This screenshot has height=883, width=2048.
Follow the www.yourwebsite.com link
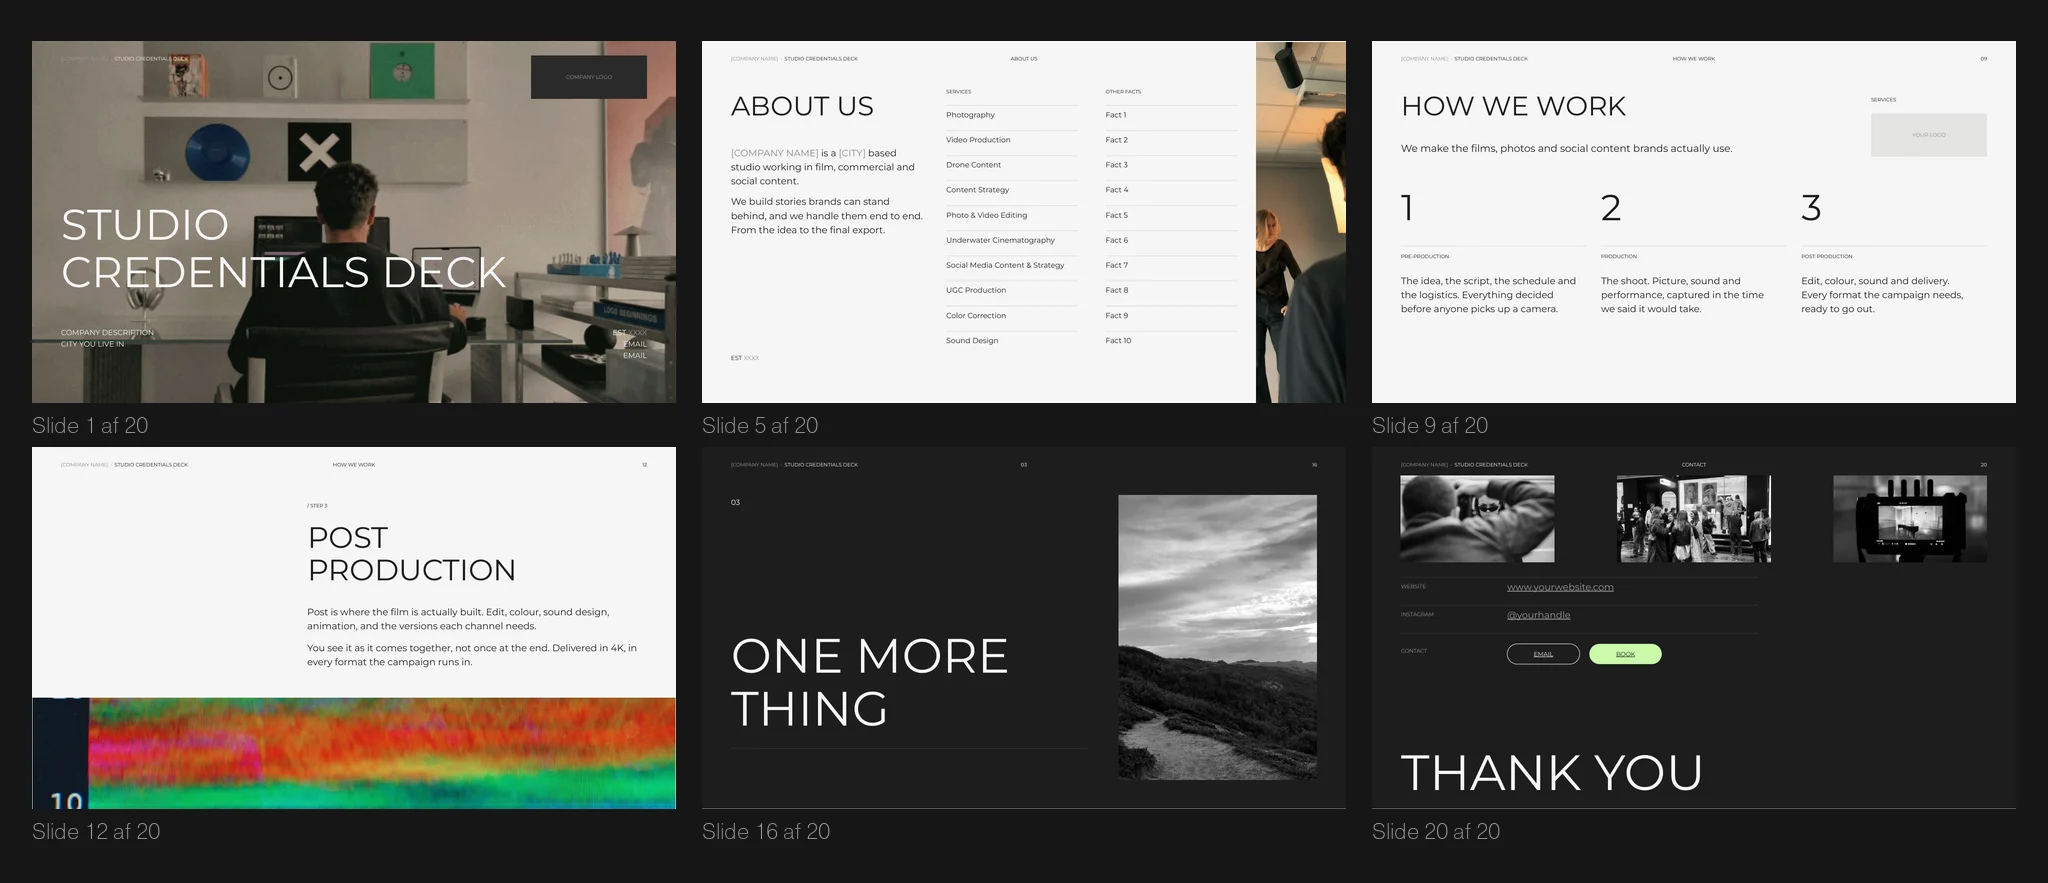[1560, 587]
